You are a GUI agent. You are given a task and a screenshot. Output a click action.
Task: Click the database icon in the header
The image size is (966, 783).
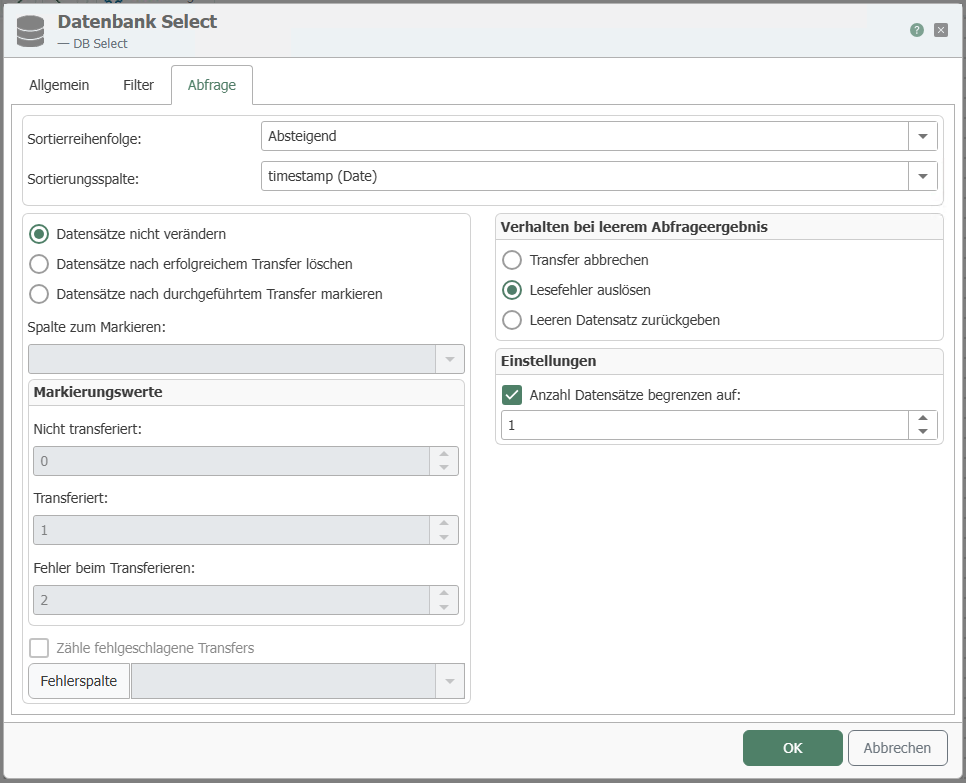[x=31, y=30]
